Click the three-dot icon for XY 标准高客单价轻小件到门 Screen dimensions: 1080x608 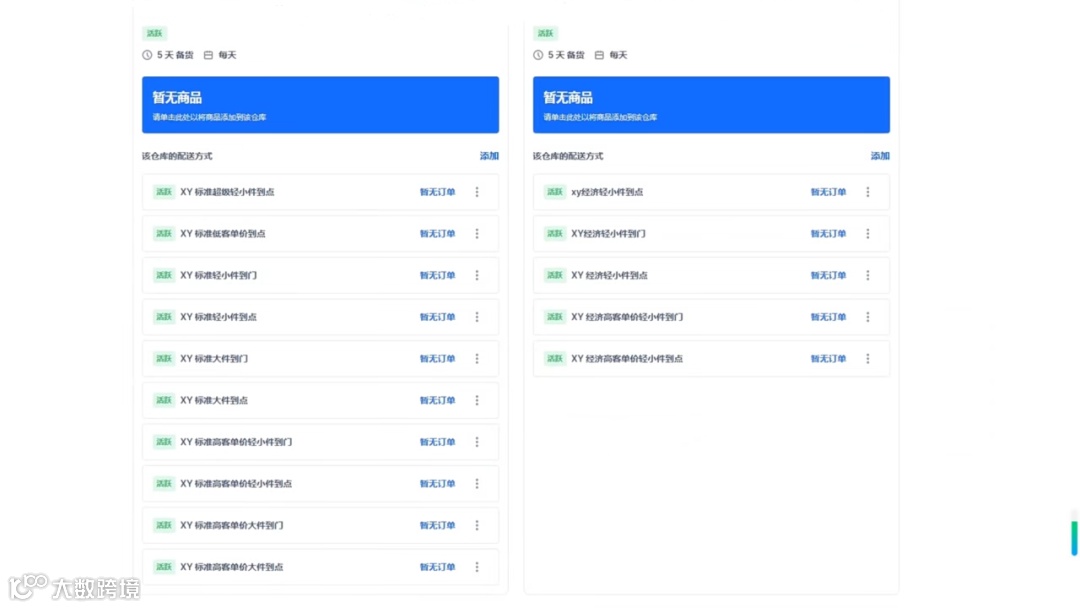[477, 442]
